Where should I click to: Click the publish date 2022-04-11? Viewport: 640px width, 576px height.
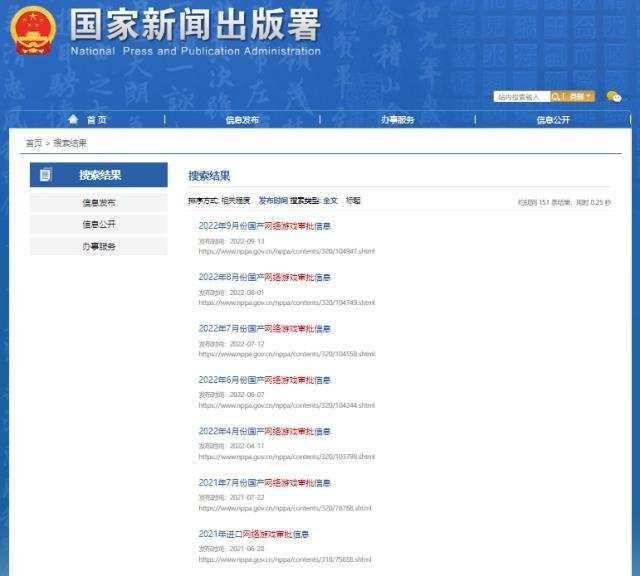pos(247,446)
